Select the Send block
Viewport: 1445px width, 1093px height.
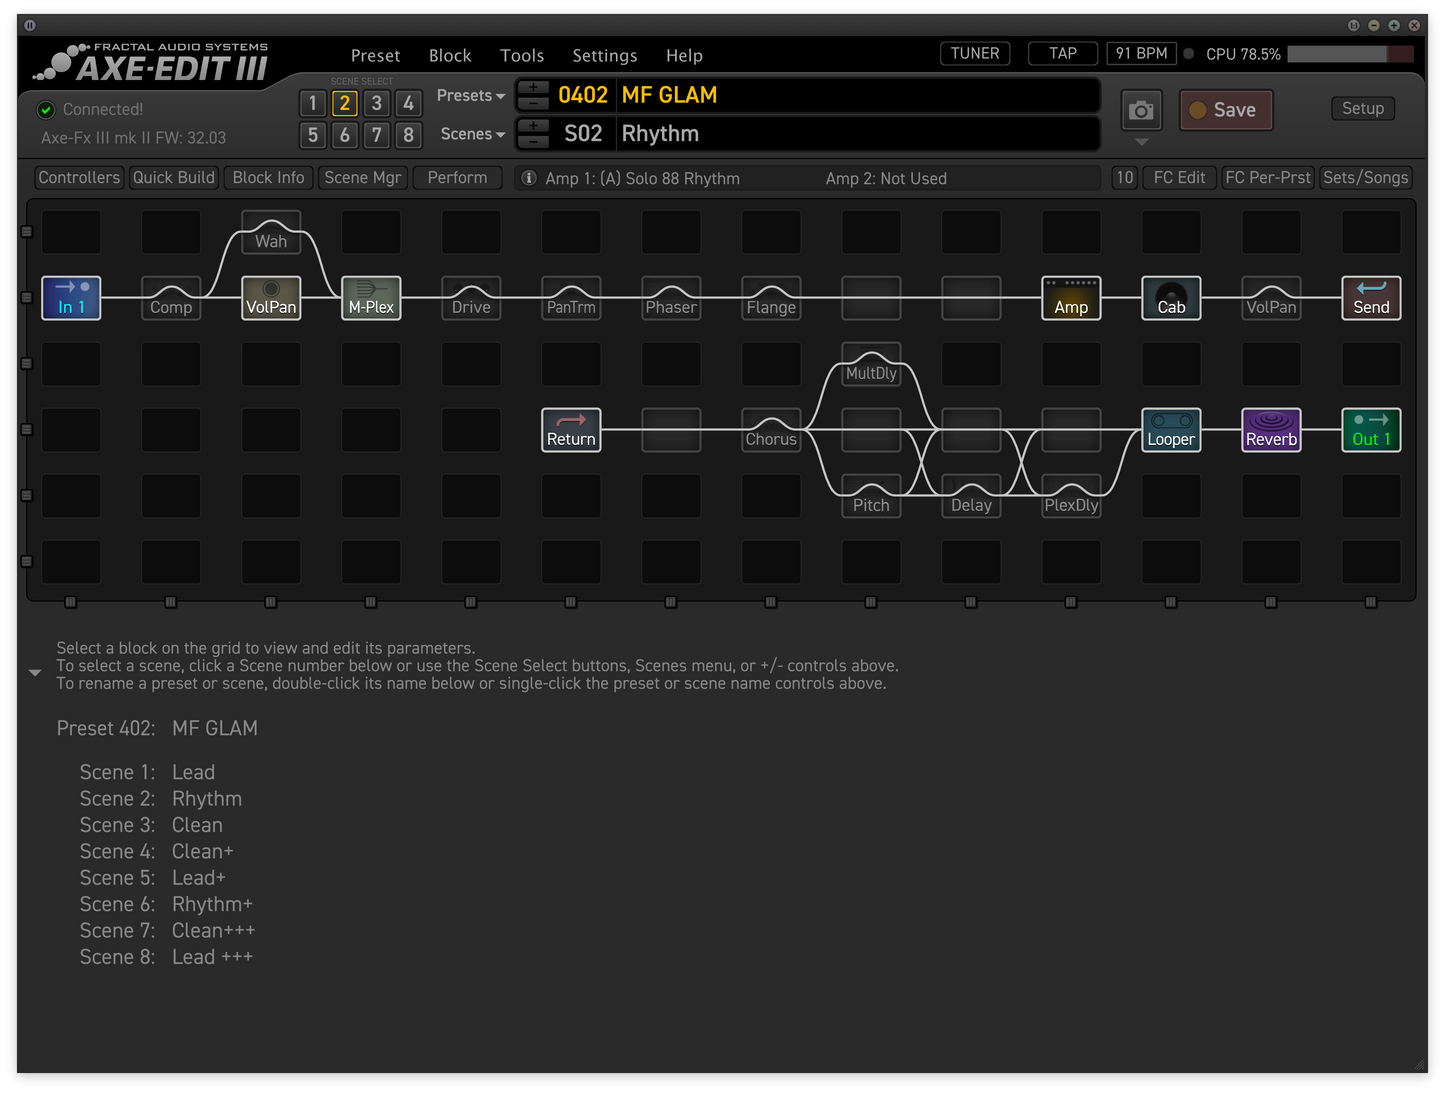(1371, 298)
